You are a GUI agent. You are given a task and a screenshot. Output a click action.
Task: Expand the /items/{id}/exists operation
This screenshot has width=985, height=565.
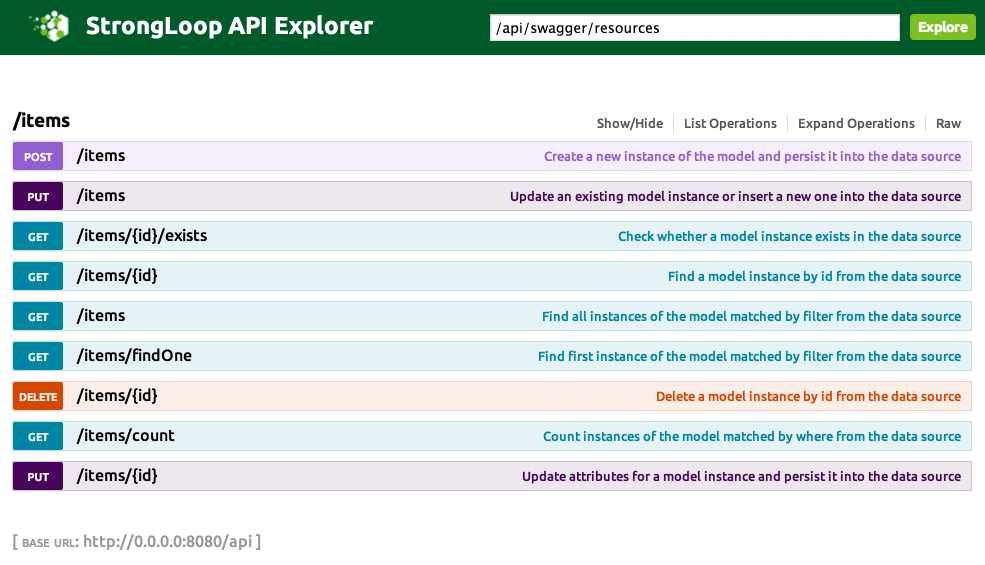[141, 236]
